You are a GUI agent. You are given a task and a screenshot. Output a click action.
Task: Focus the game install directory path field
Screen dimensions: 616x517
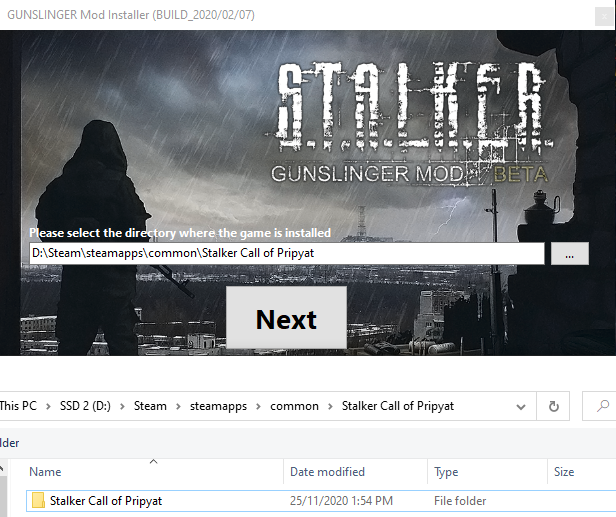287,253
